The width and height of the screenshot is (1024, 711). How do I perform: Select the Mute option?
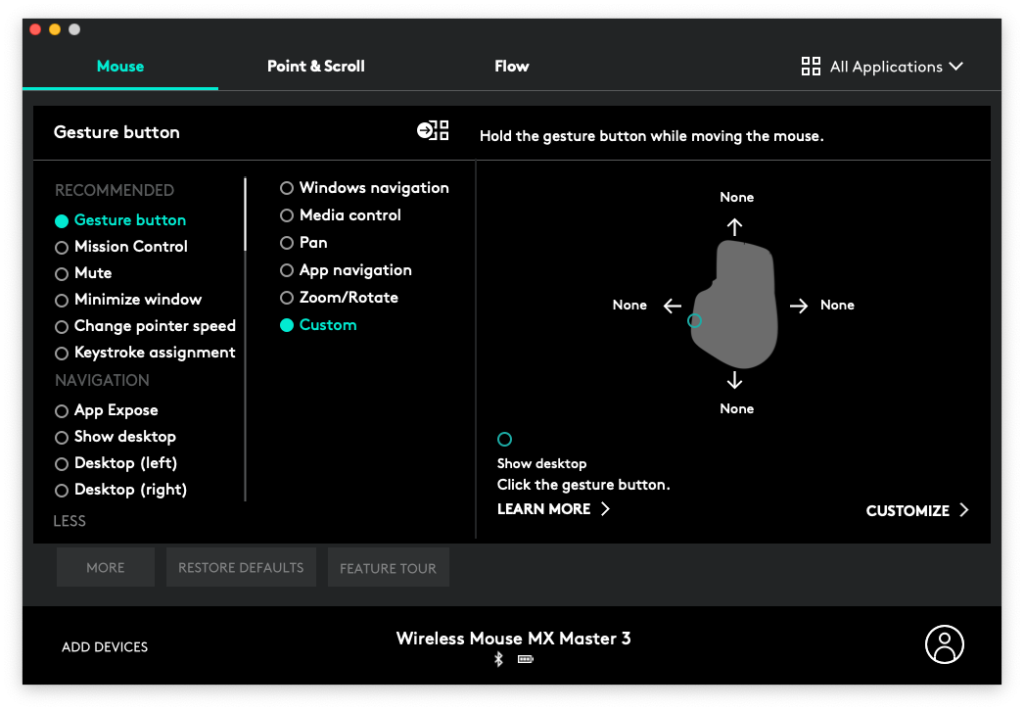84,273
